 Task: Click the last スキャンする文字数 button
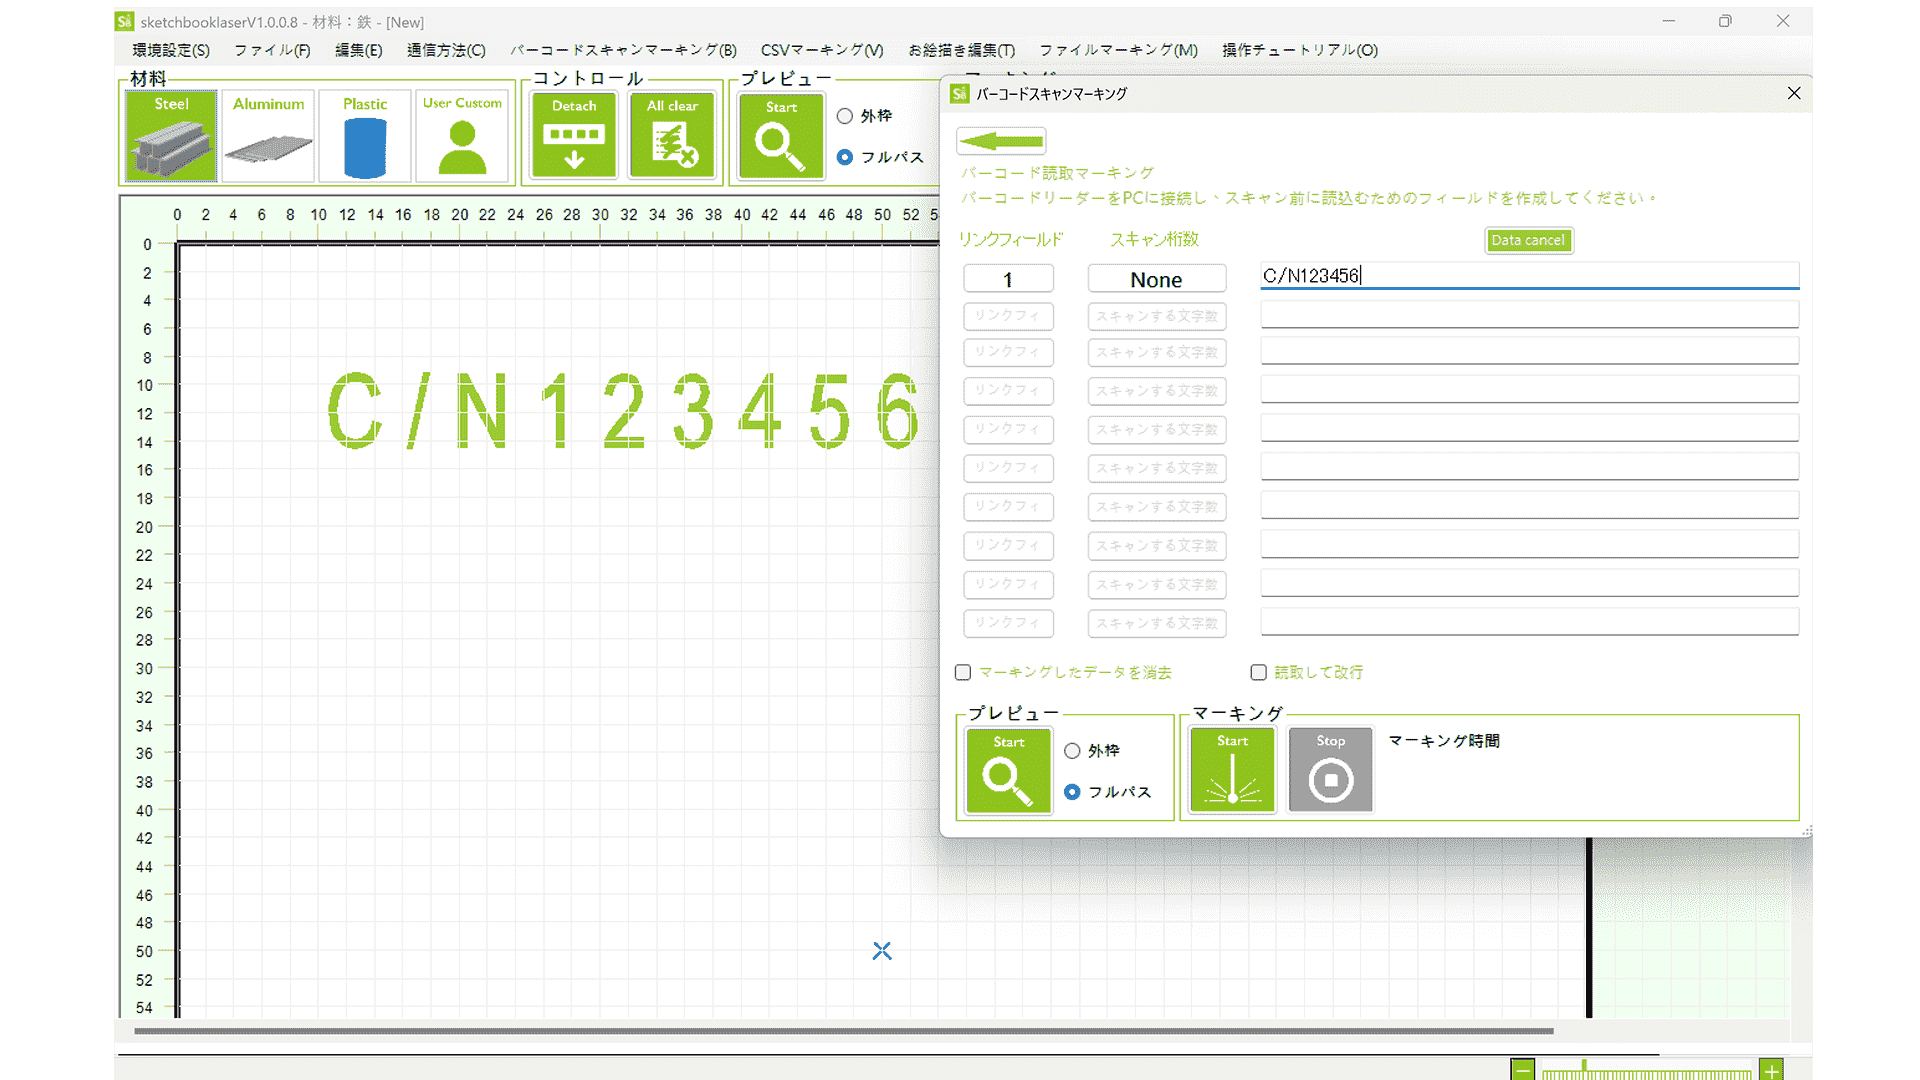tap(1156, 623)
